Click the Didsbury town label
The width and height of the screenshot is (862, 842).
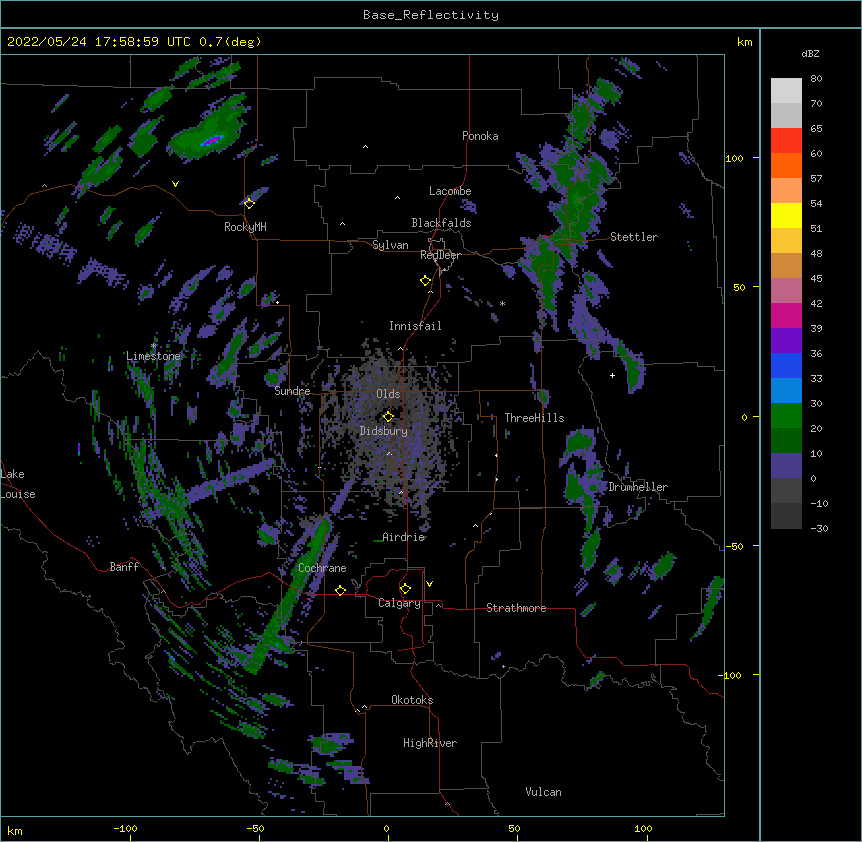pyautogui.click(x=384, y=431)
